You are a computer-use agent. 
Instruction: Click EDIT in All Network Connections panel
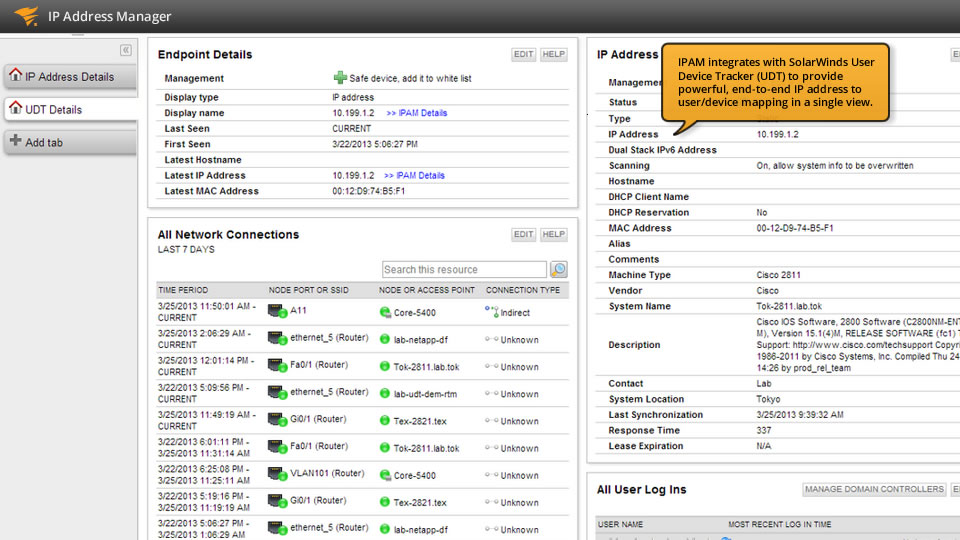[523, 234]
